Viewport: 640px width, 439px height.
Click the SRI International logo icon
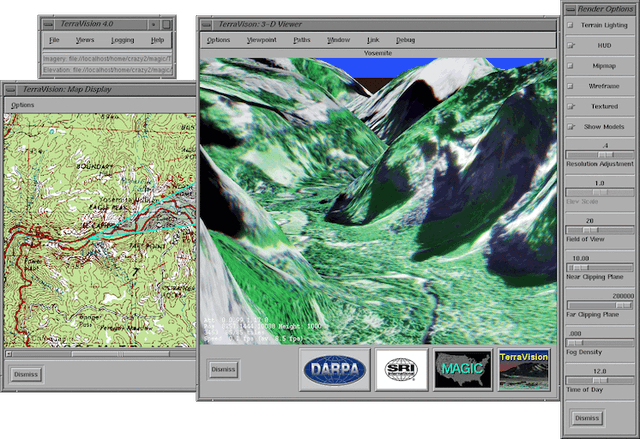(x=402, y=369)
